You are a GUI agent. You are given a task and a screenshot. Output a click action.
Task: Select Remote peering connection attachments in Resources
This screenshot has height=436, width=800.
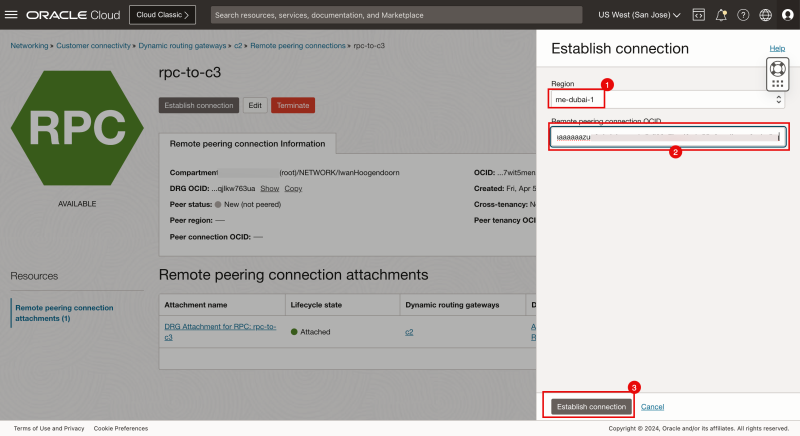click(x=65, y=312)
